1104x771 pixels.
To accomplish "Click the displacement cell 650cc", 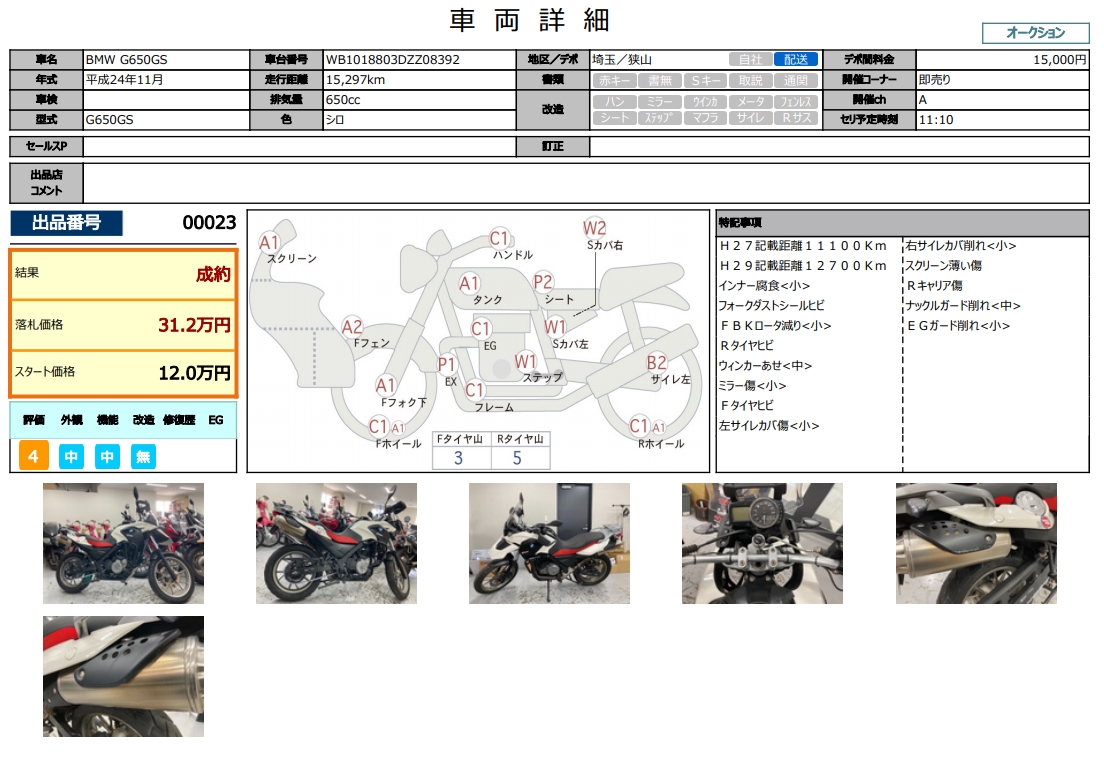I will click(x=419, y=100).
